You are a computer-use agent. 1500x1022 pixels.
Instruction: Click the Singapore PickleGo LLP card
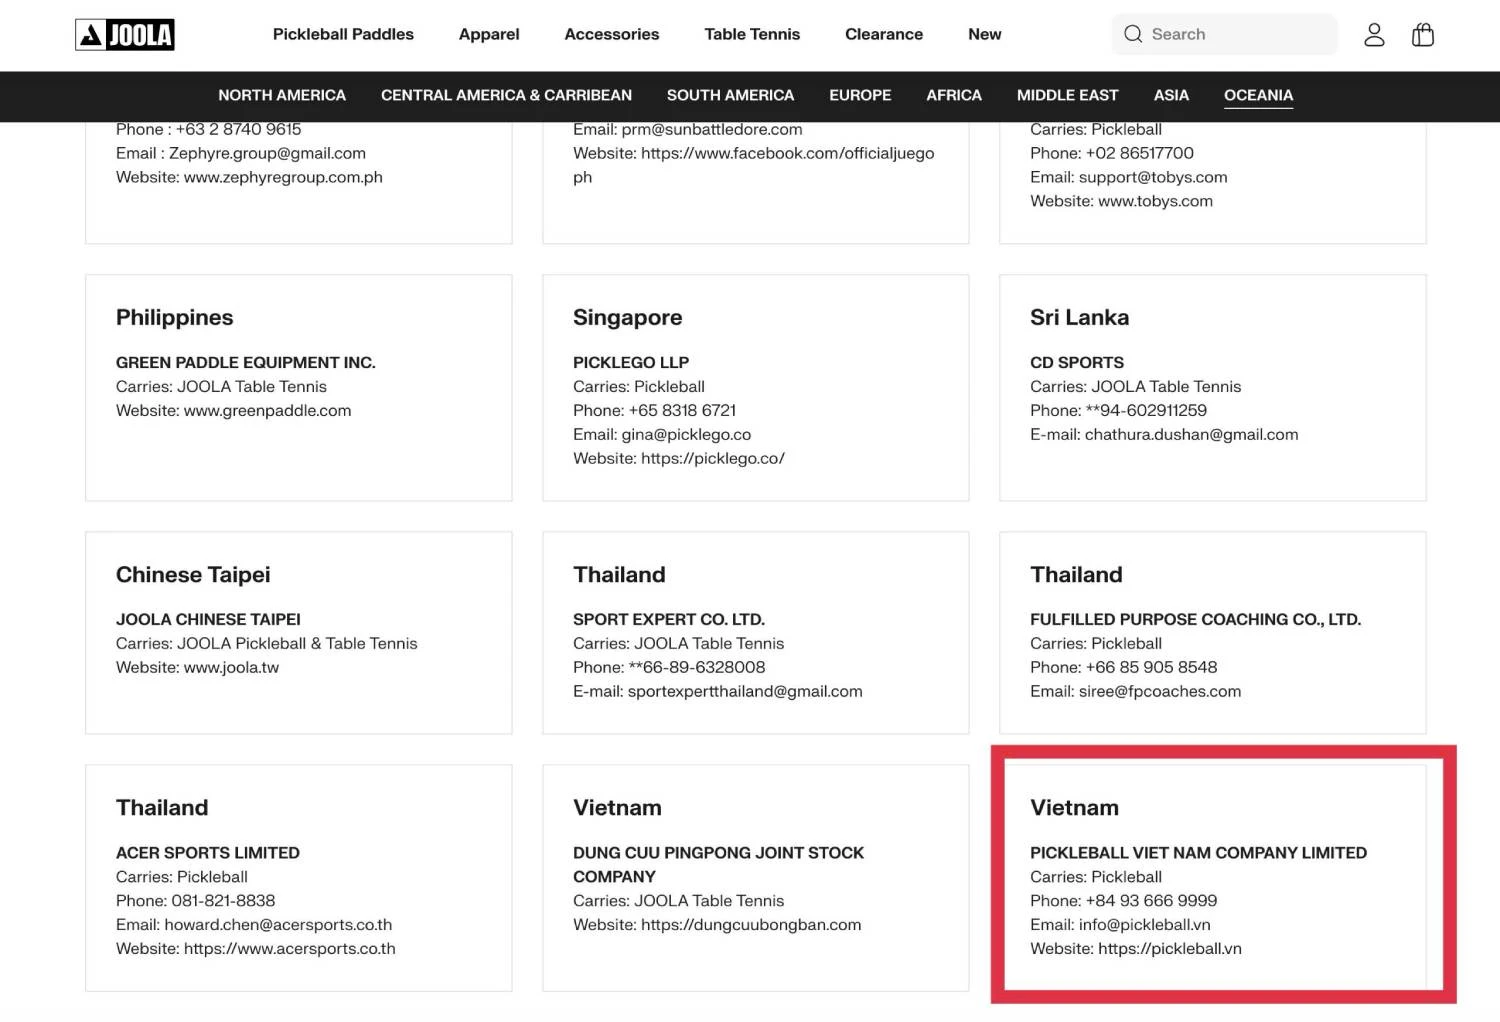tap(755, 387)
